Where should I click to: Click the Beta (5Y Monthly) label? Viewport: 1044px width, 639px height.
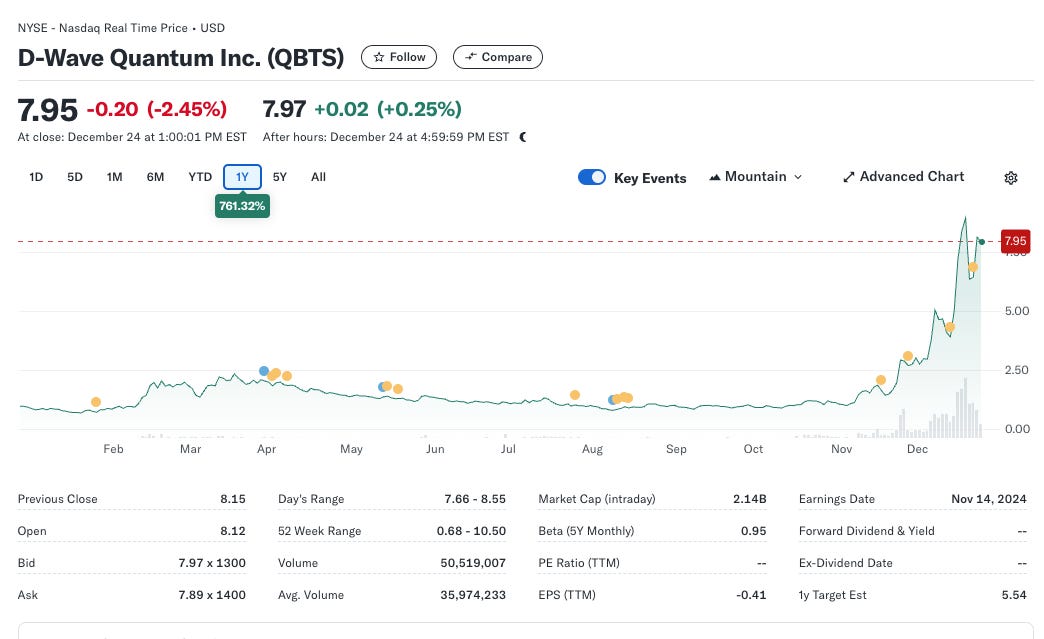tap(586, 531)
